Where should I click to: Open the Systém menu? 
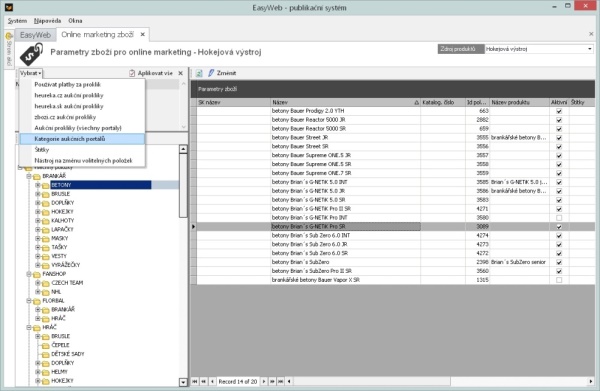[x=17, y=21]
